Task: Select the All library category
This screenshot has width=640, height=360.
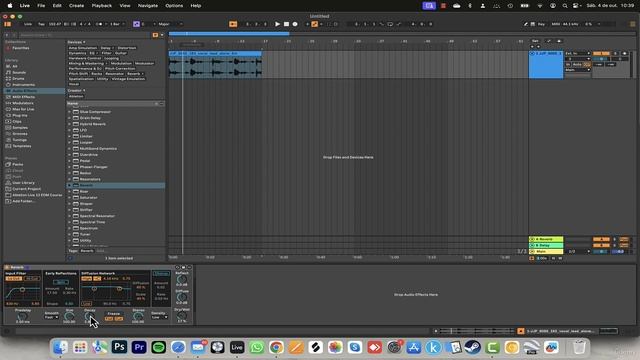Action: (x=15, y=66)
